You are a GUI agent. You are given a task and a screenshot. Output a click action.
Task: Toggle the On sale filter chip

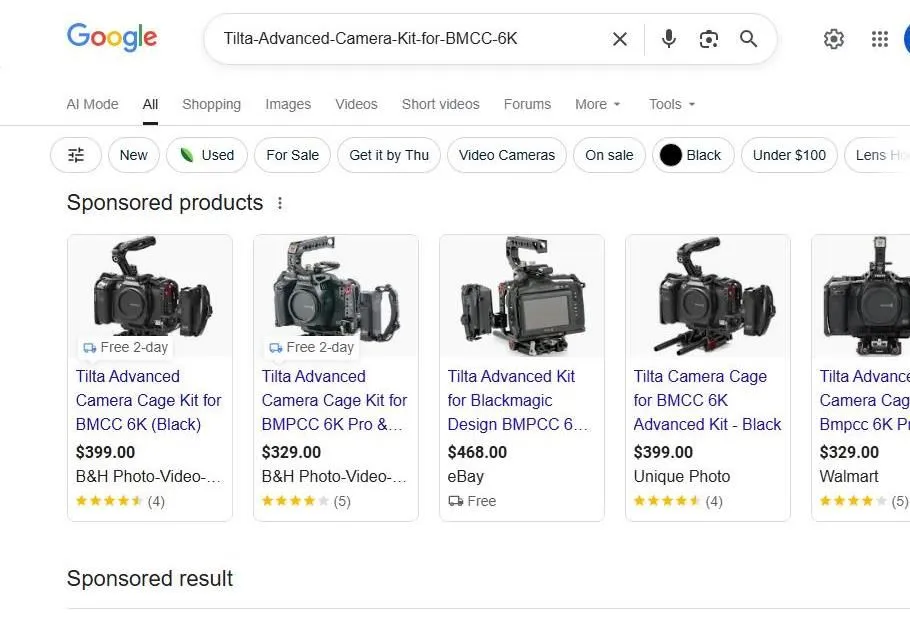[x=609, y=155]
